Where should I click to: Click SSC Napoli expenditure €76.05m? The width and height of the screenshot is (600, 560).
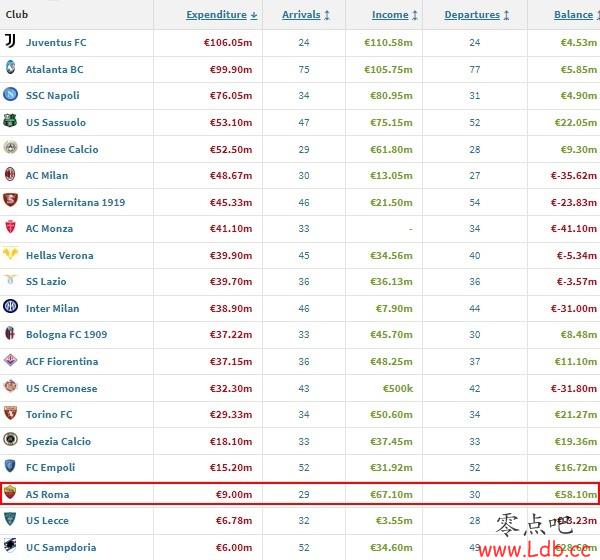click(x=231, y=96)
